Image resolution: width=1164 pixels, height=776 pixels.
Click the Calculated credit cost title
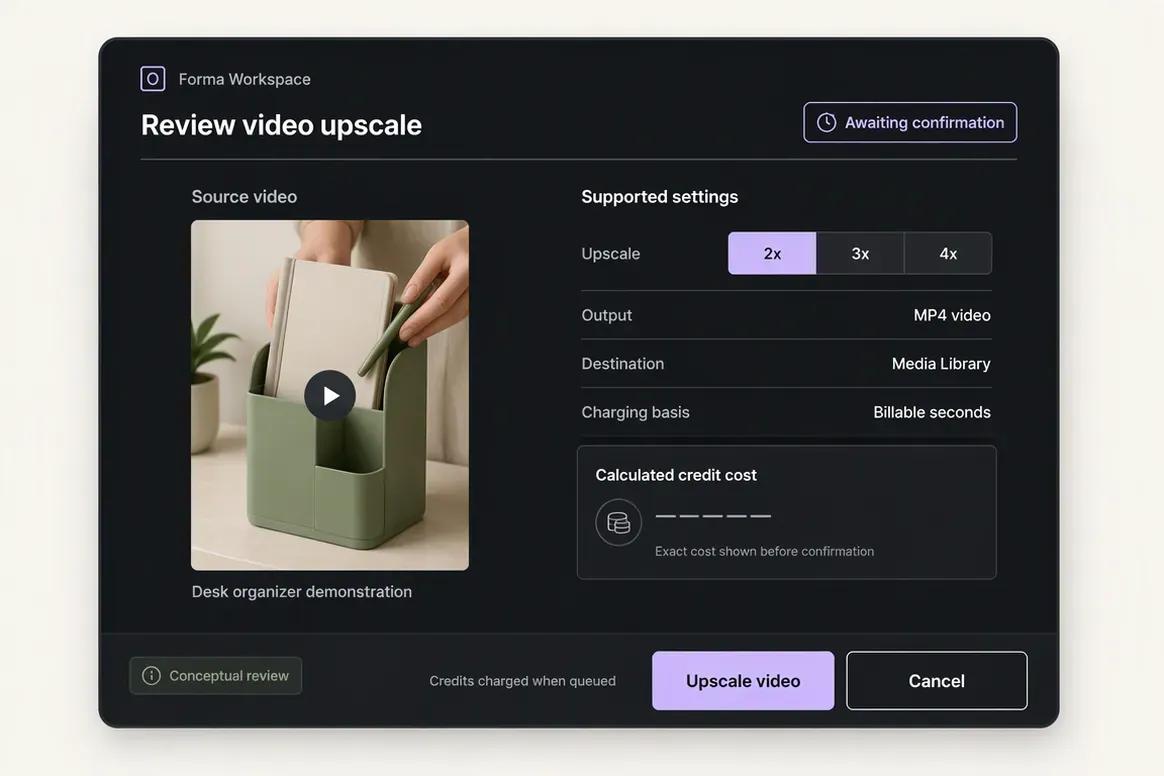[x=676, y=475]
